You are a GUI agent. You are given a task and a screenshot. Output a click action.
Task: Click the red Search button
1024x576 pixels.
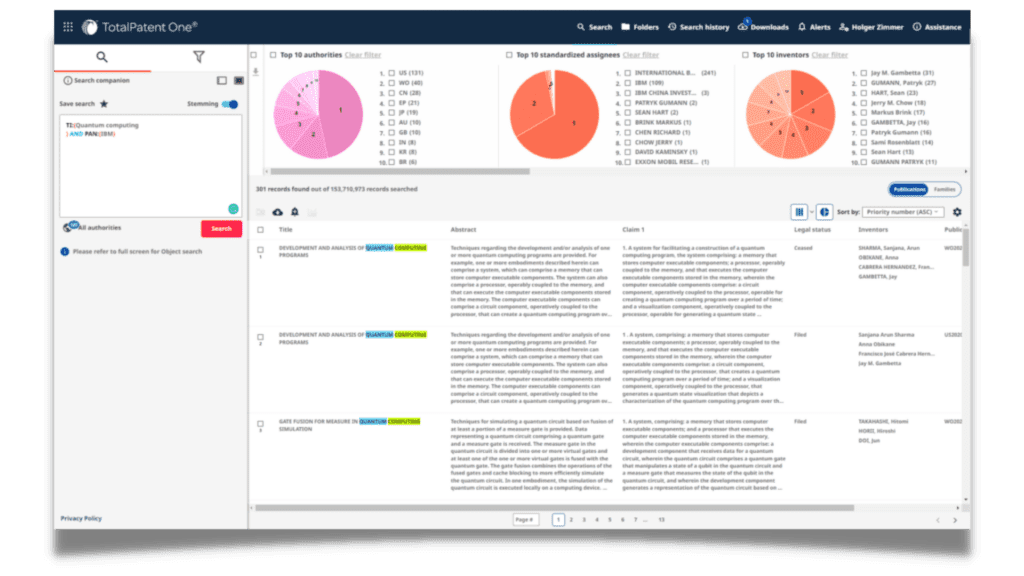(221, 229)
